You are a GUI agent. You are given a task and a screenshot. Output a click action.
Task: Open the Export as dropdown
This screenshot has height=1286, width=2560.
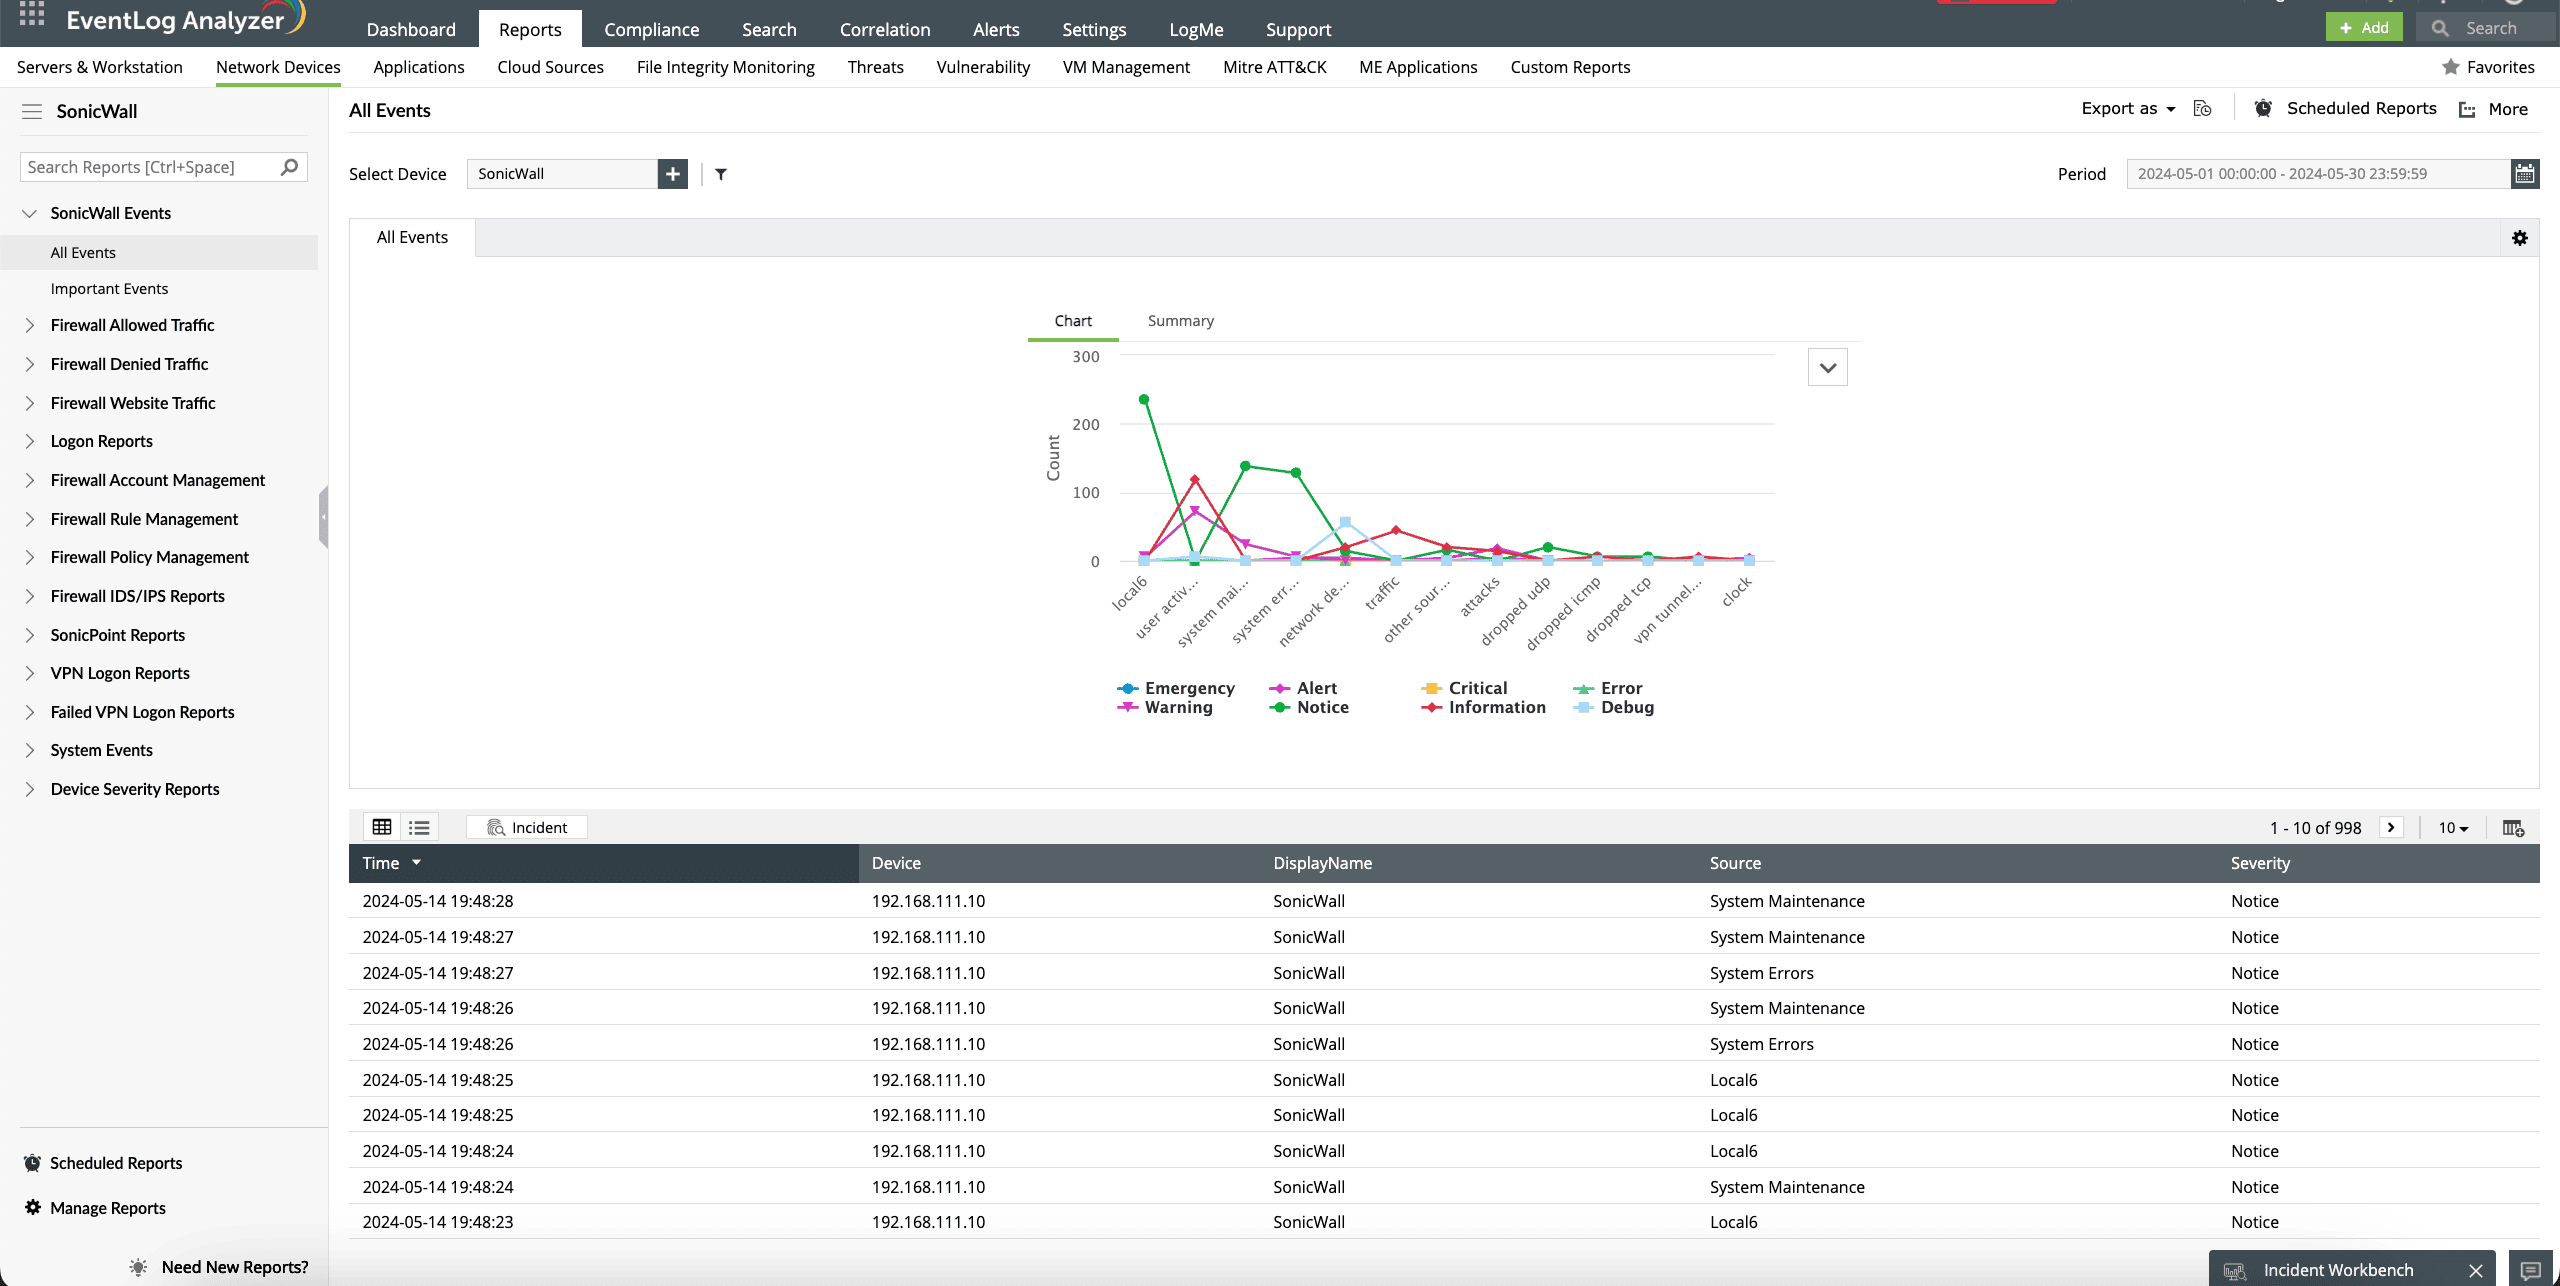[x=2128, y=108]
